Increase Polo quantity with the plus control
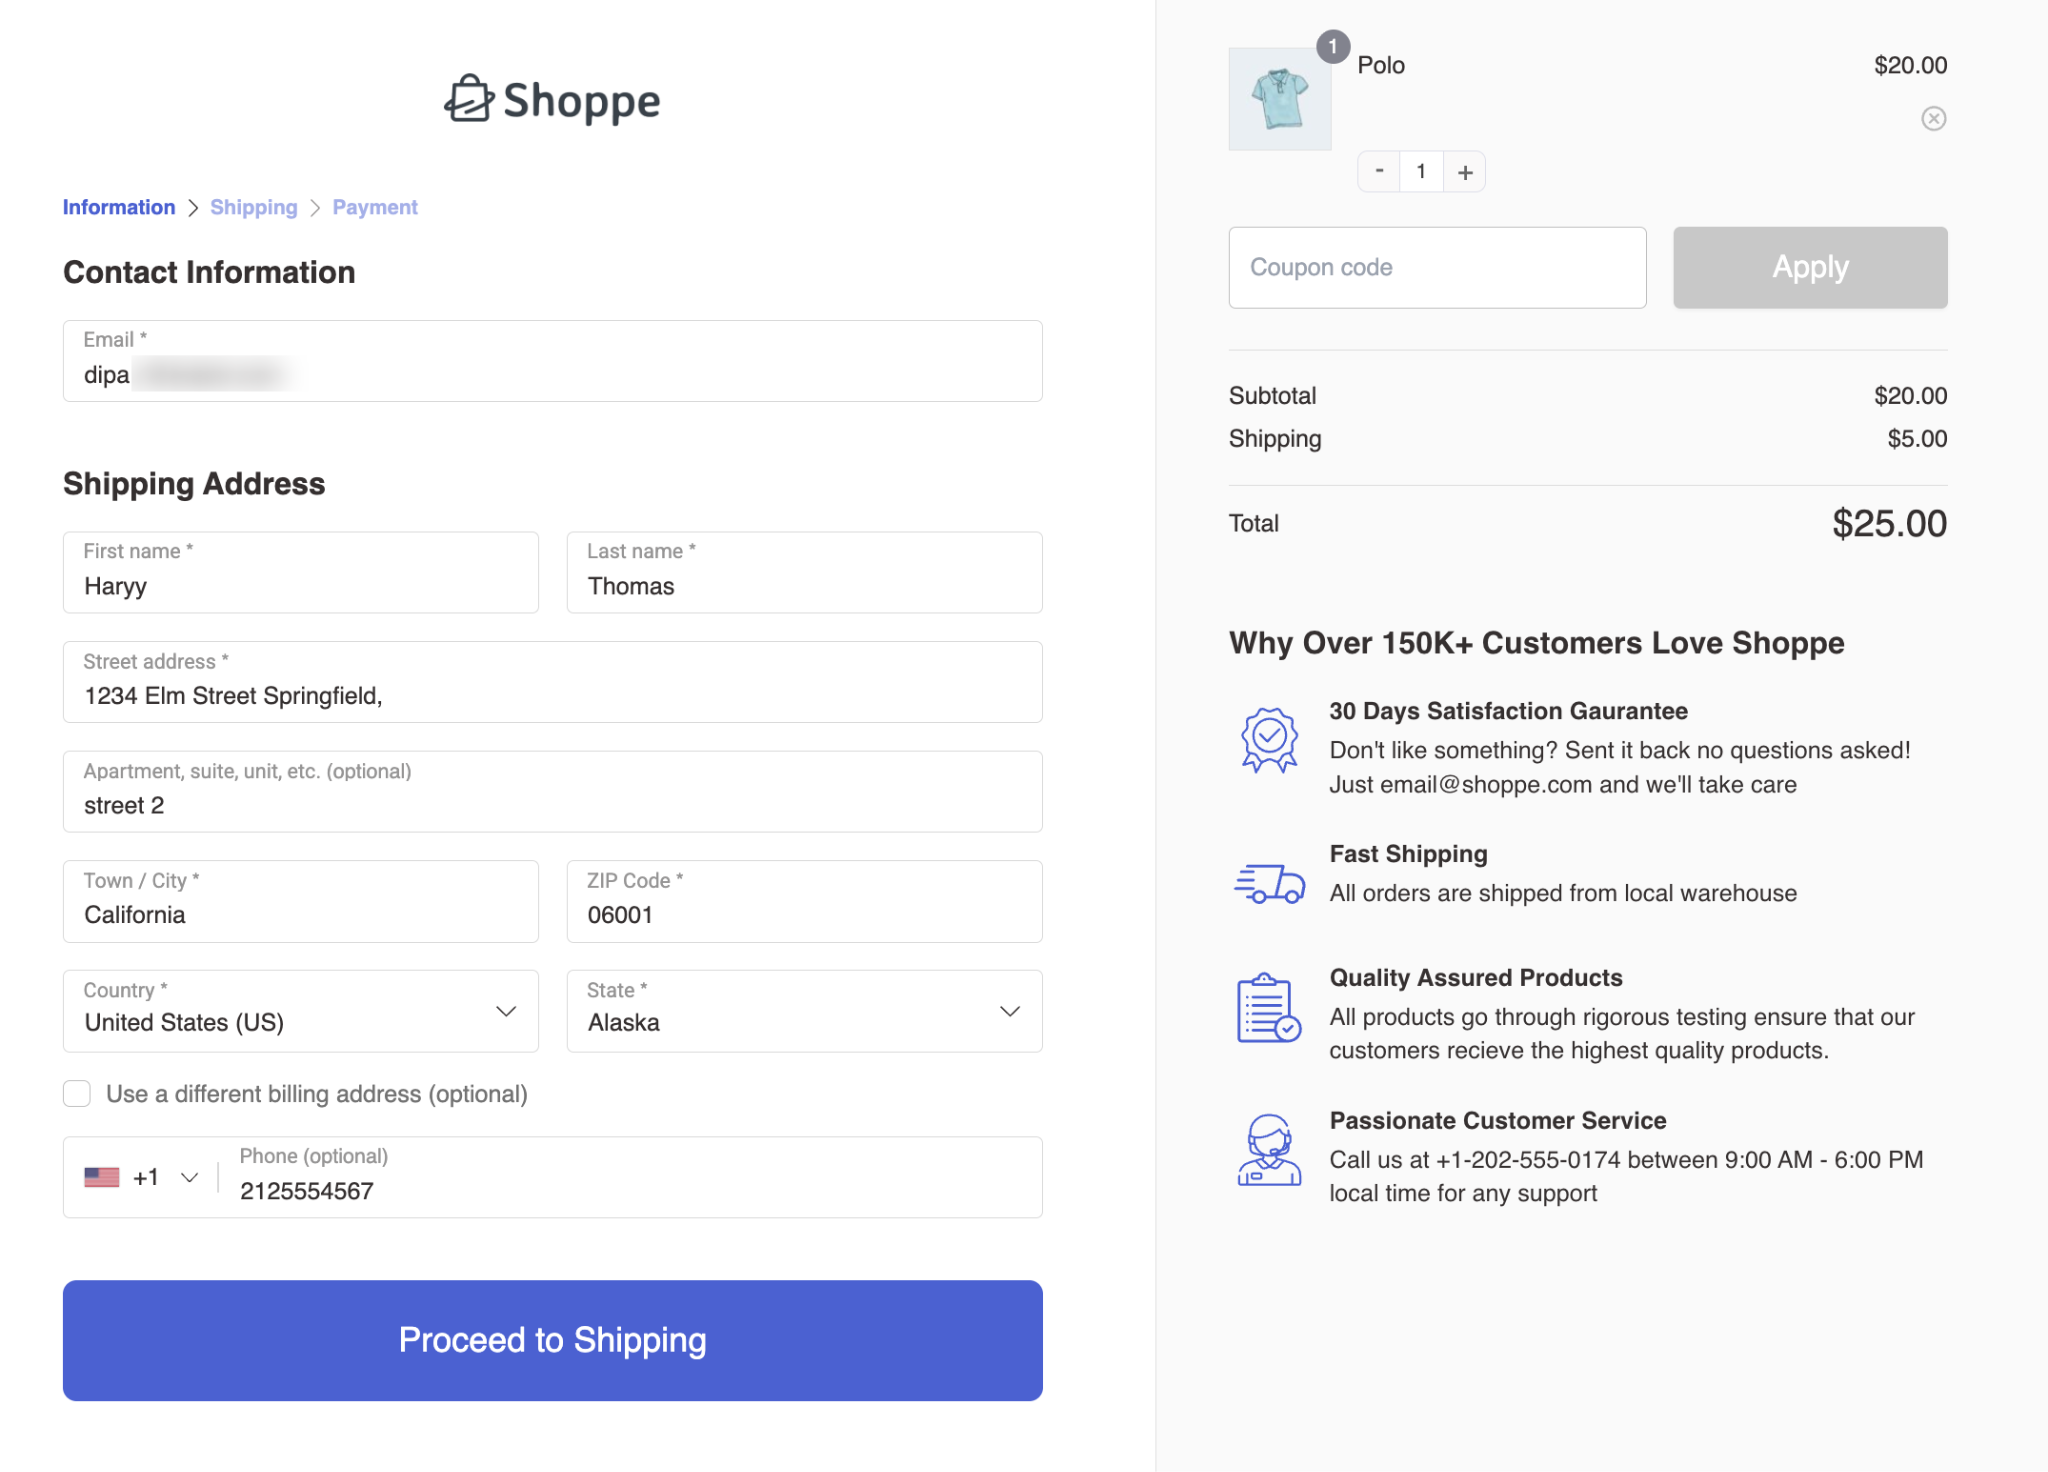2048x1472 pixels. (1463, 171)
